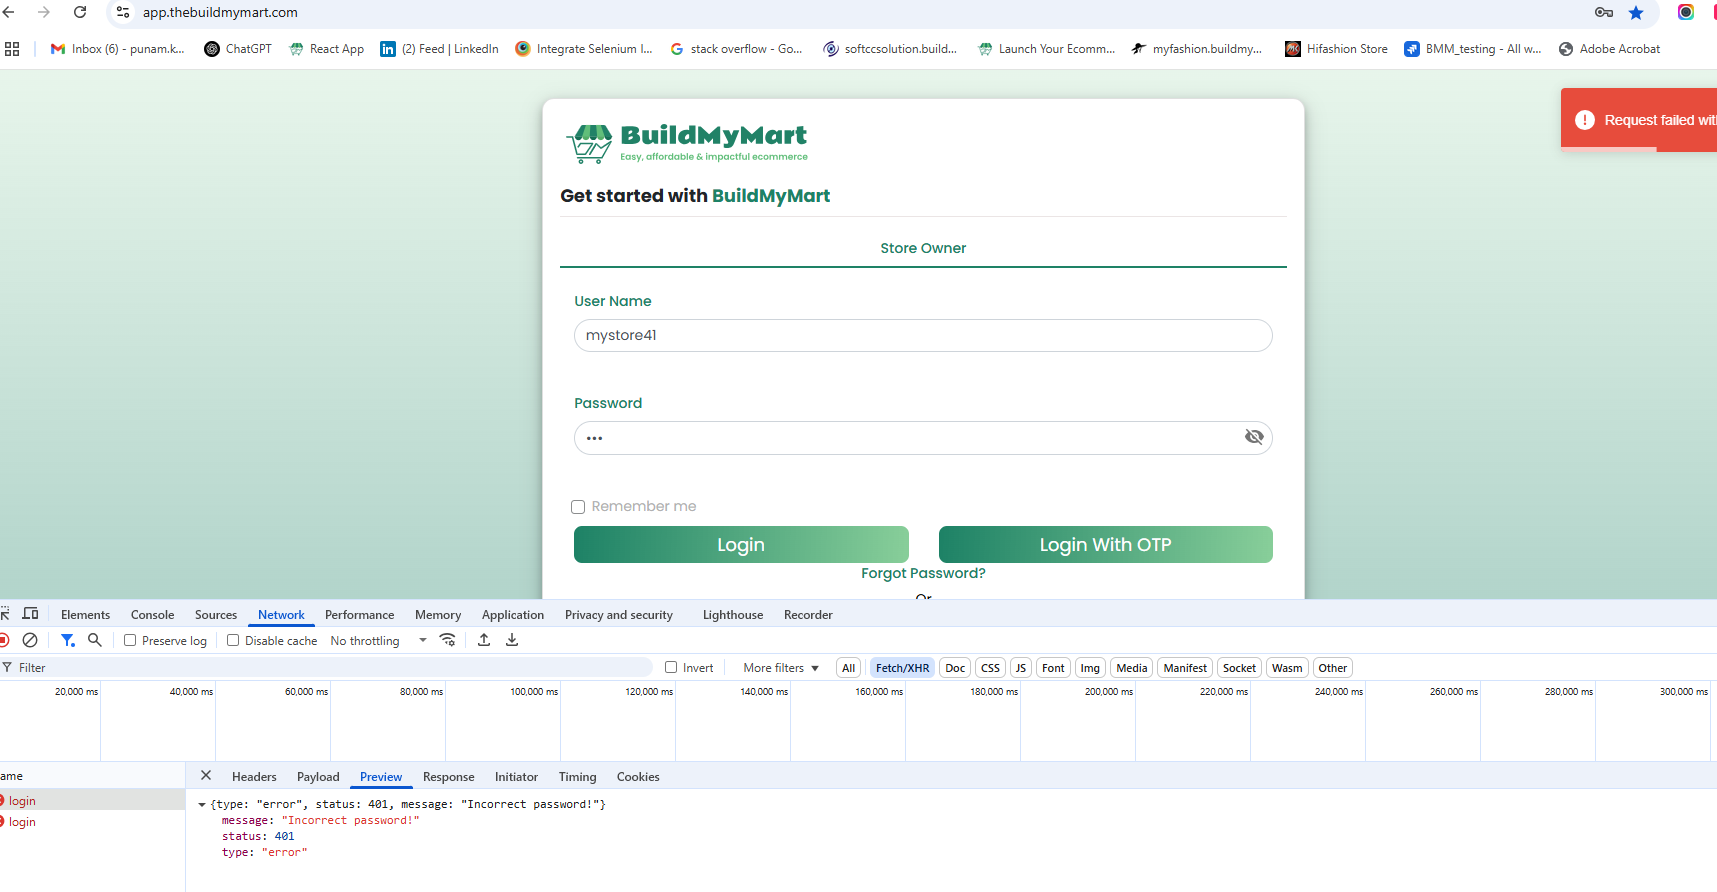Open the ChatGPT bookmark
The image size is (1717, 892).
(238, 48)
